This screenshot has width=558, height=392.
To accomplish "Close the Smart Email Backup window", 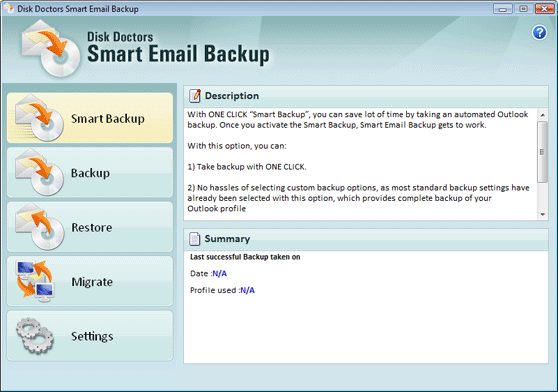I will (544, 9).
